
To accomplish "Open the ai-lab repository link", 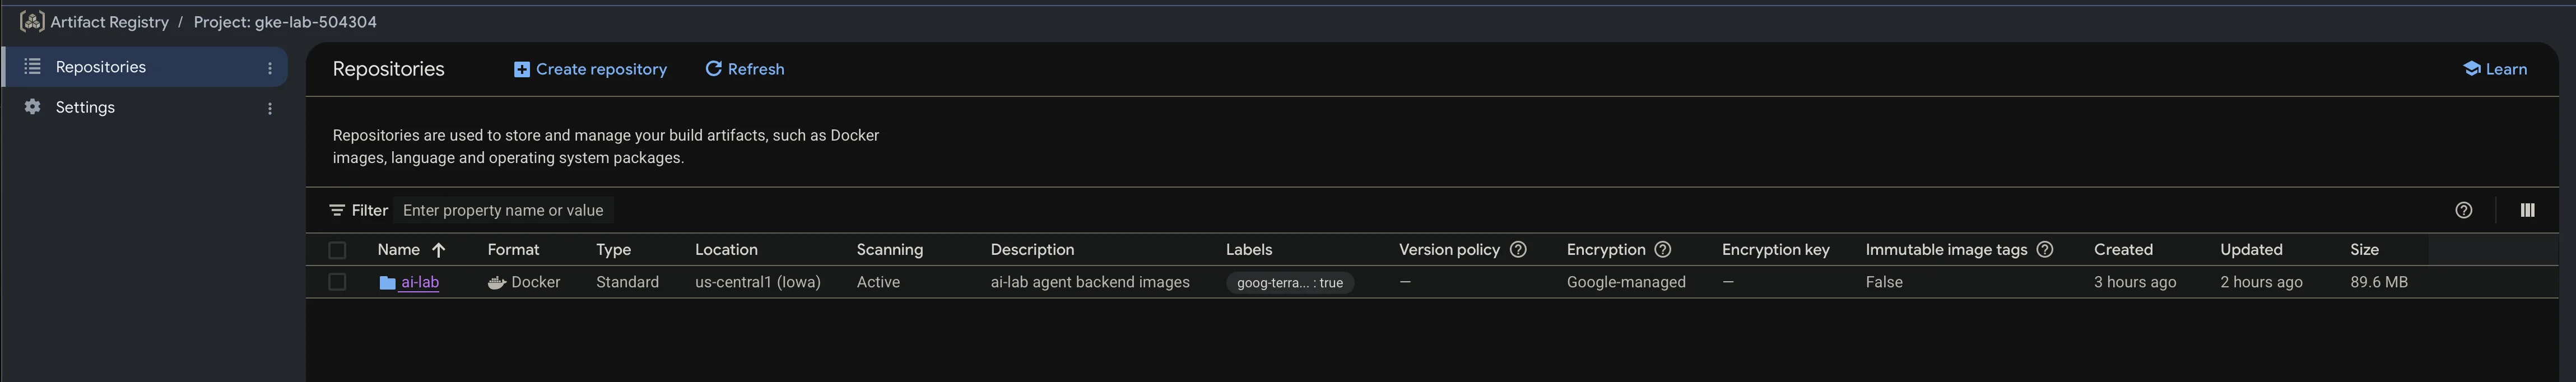I will point(420,282).
